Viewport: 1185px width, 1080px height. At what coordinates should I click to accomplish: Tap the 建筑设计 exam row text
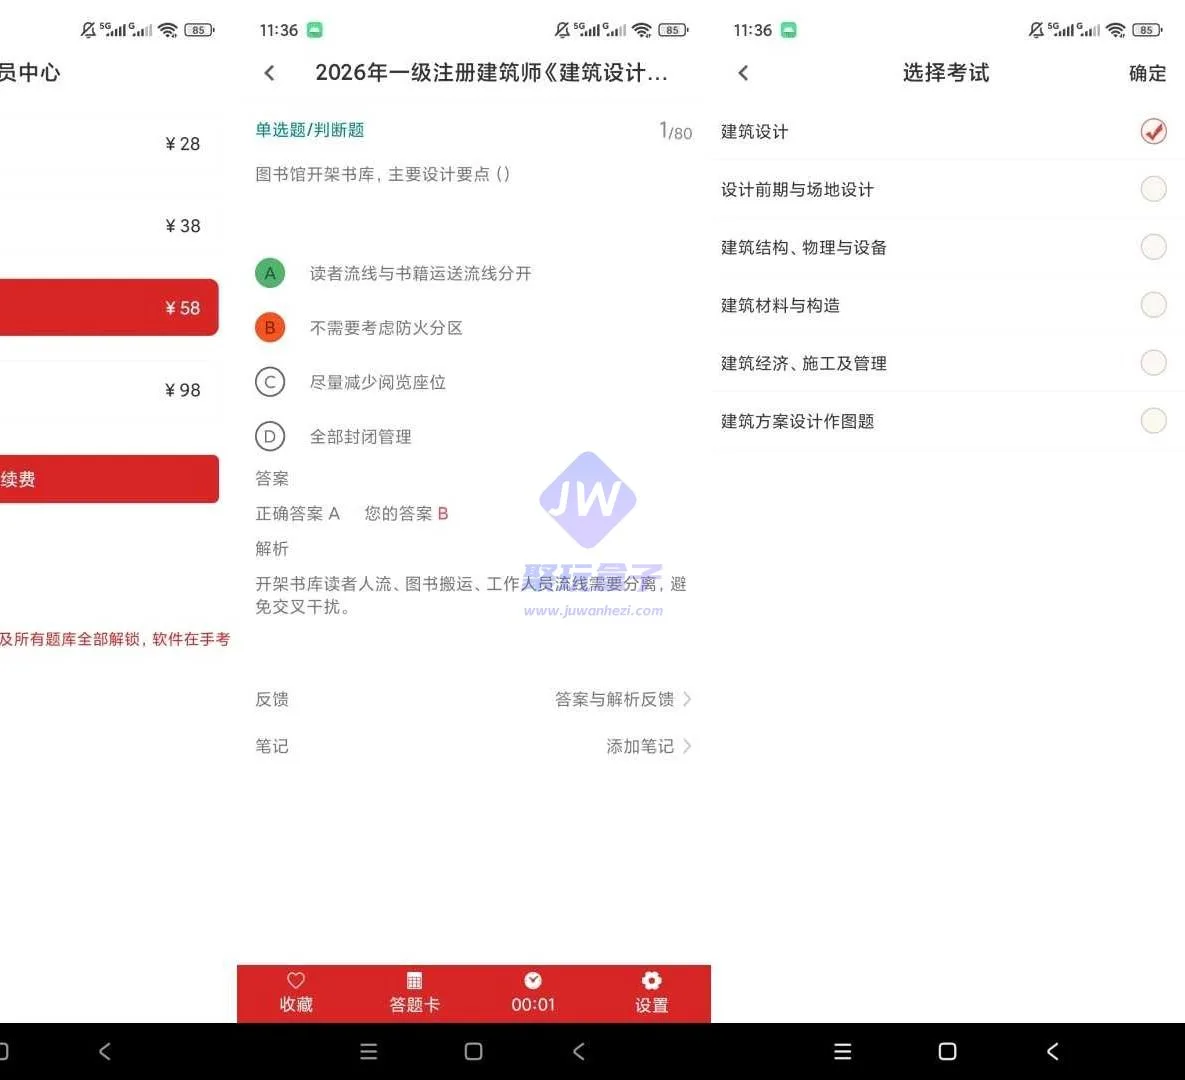coord(754,132)
